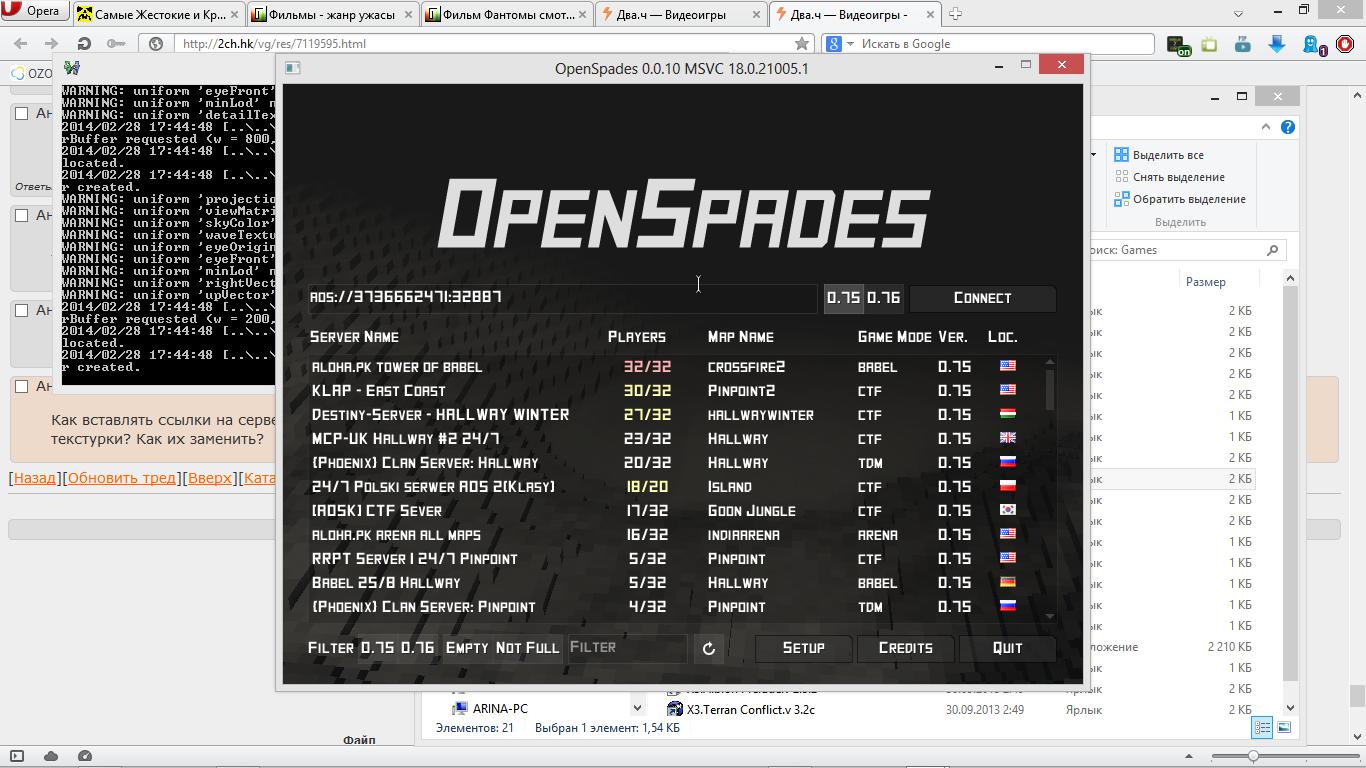Click the server Filter text field
The image size is (1366, 768).
point(627,648)
